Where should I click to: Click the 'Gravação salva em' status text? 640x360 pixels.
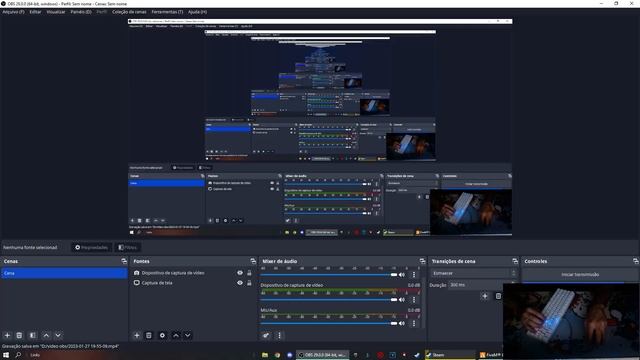click(60, 346)
